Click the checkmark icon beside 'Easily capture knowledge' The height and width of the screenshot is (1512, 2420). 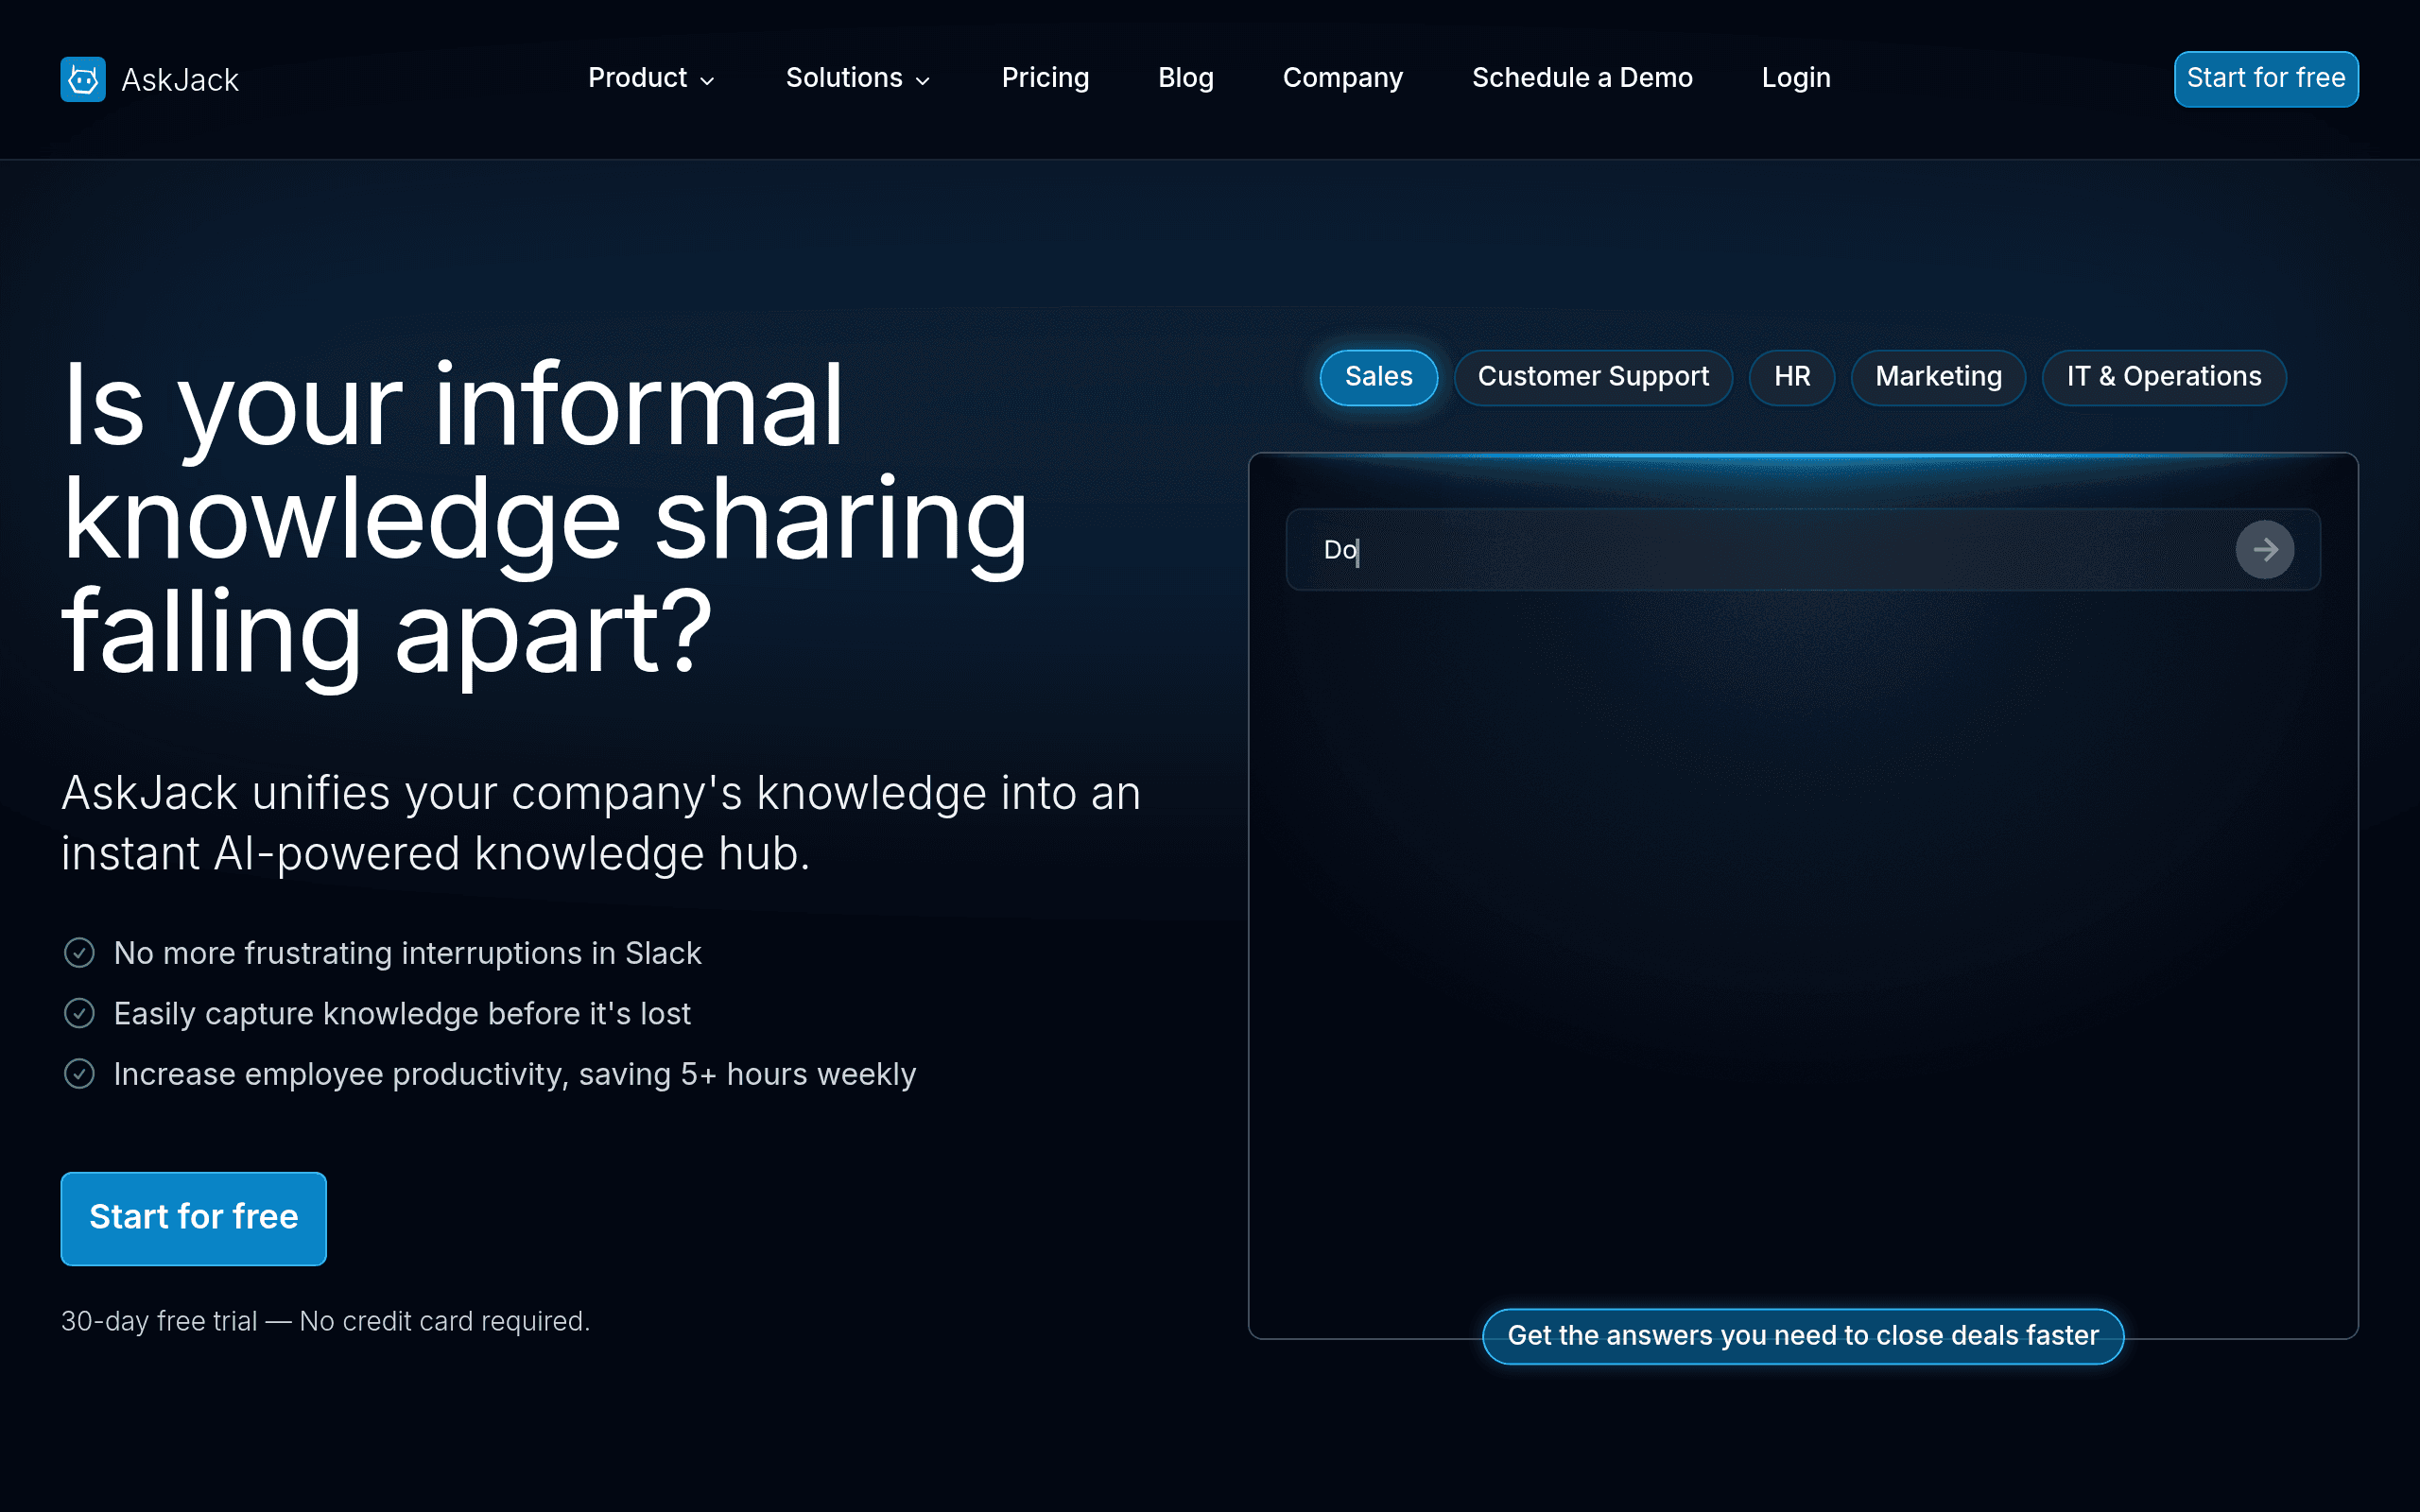[x=79, y=1013]
